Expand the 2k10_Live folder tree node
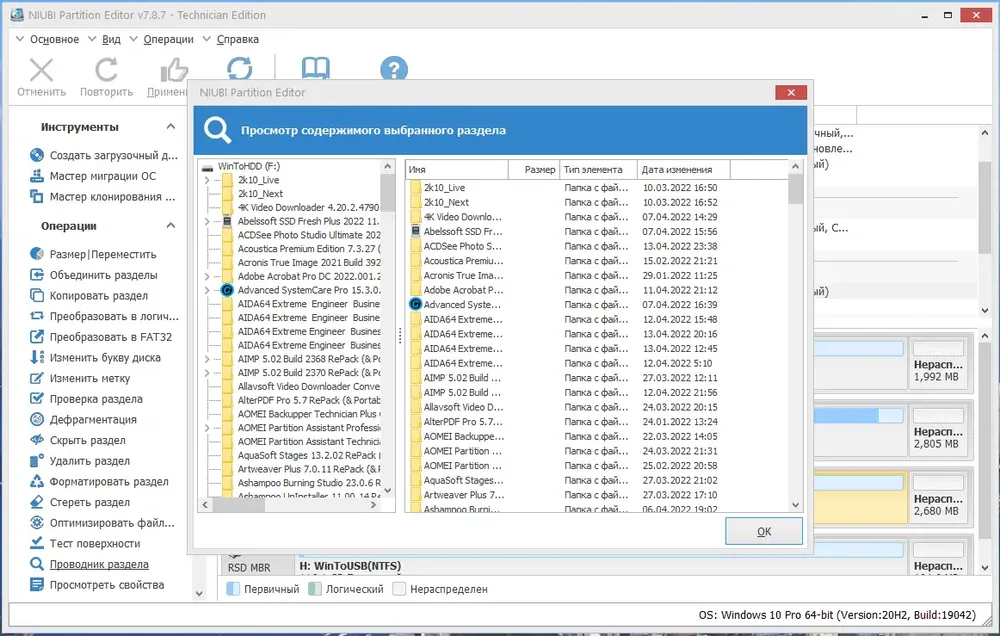 [x=207, y=181]
